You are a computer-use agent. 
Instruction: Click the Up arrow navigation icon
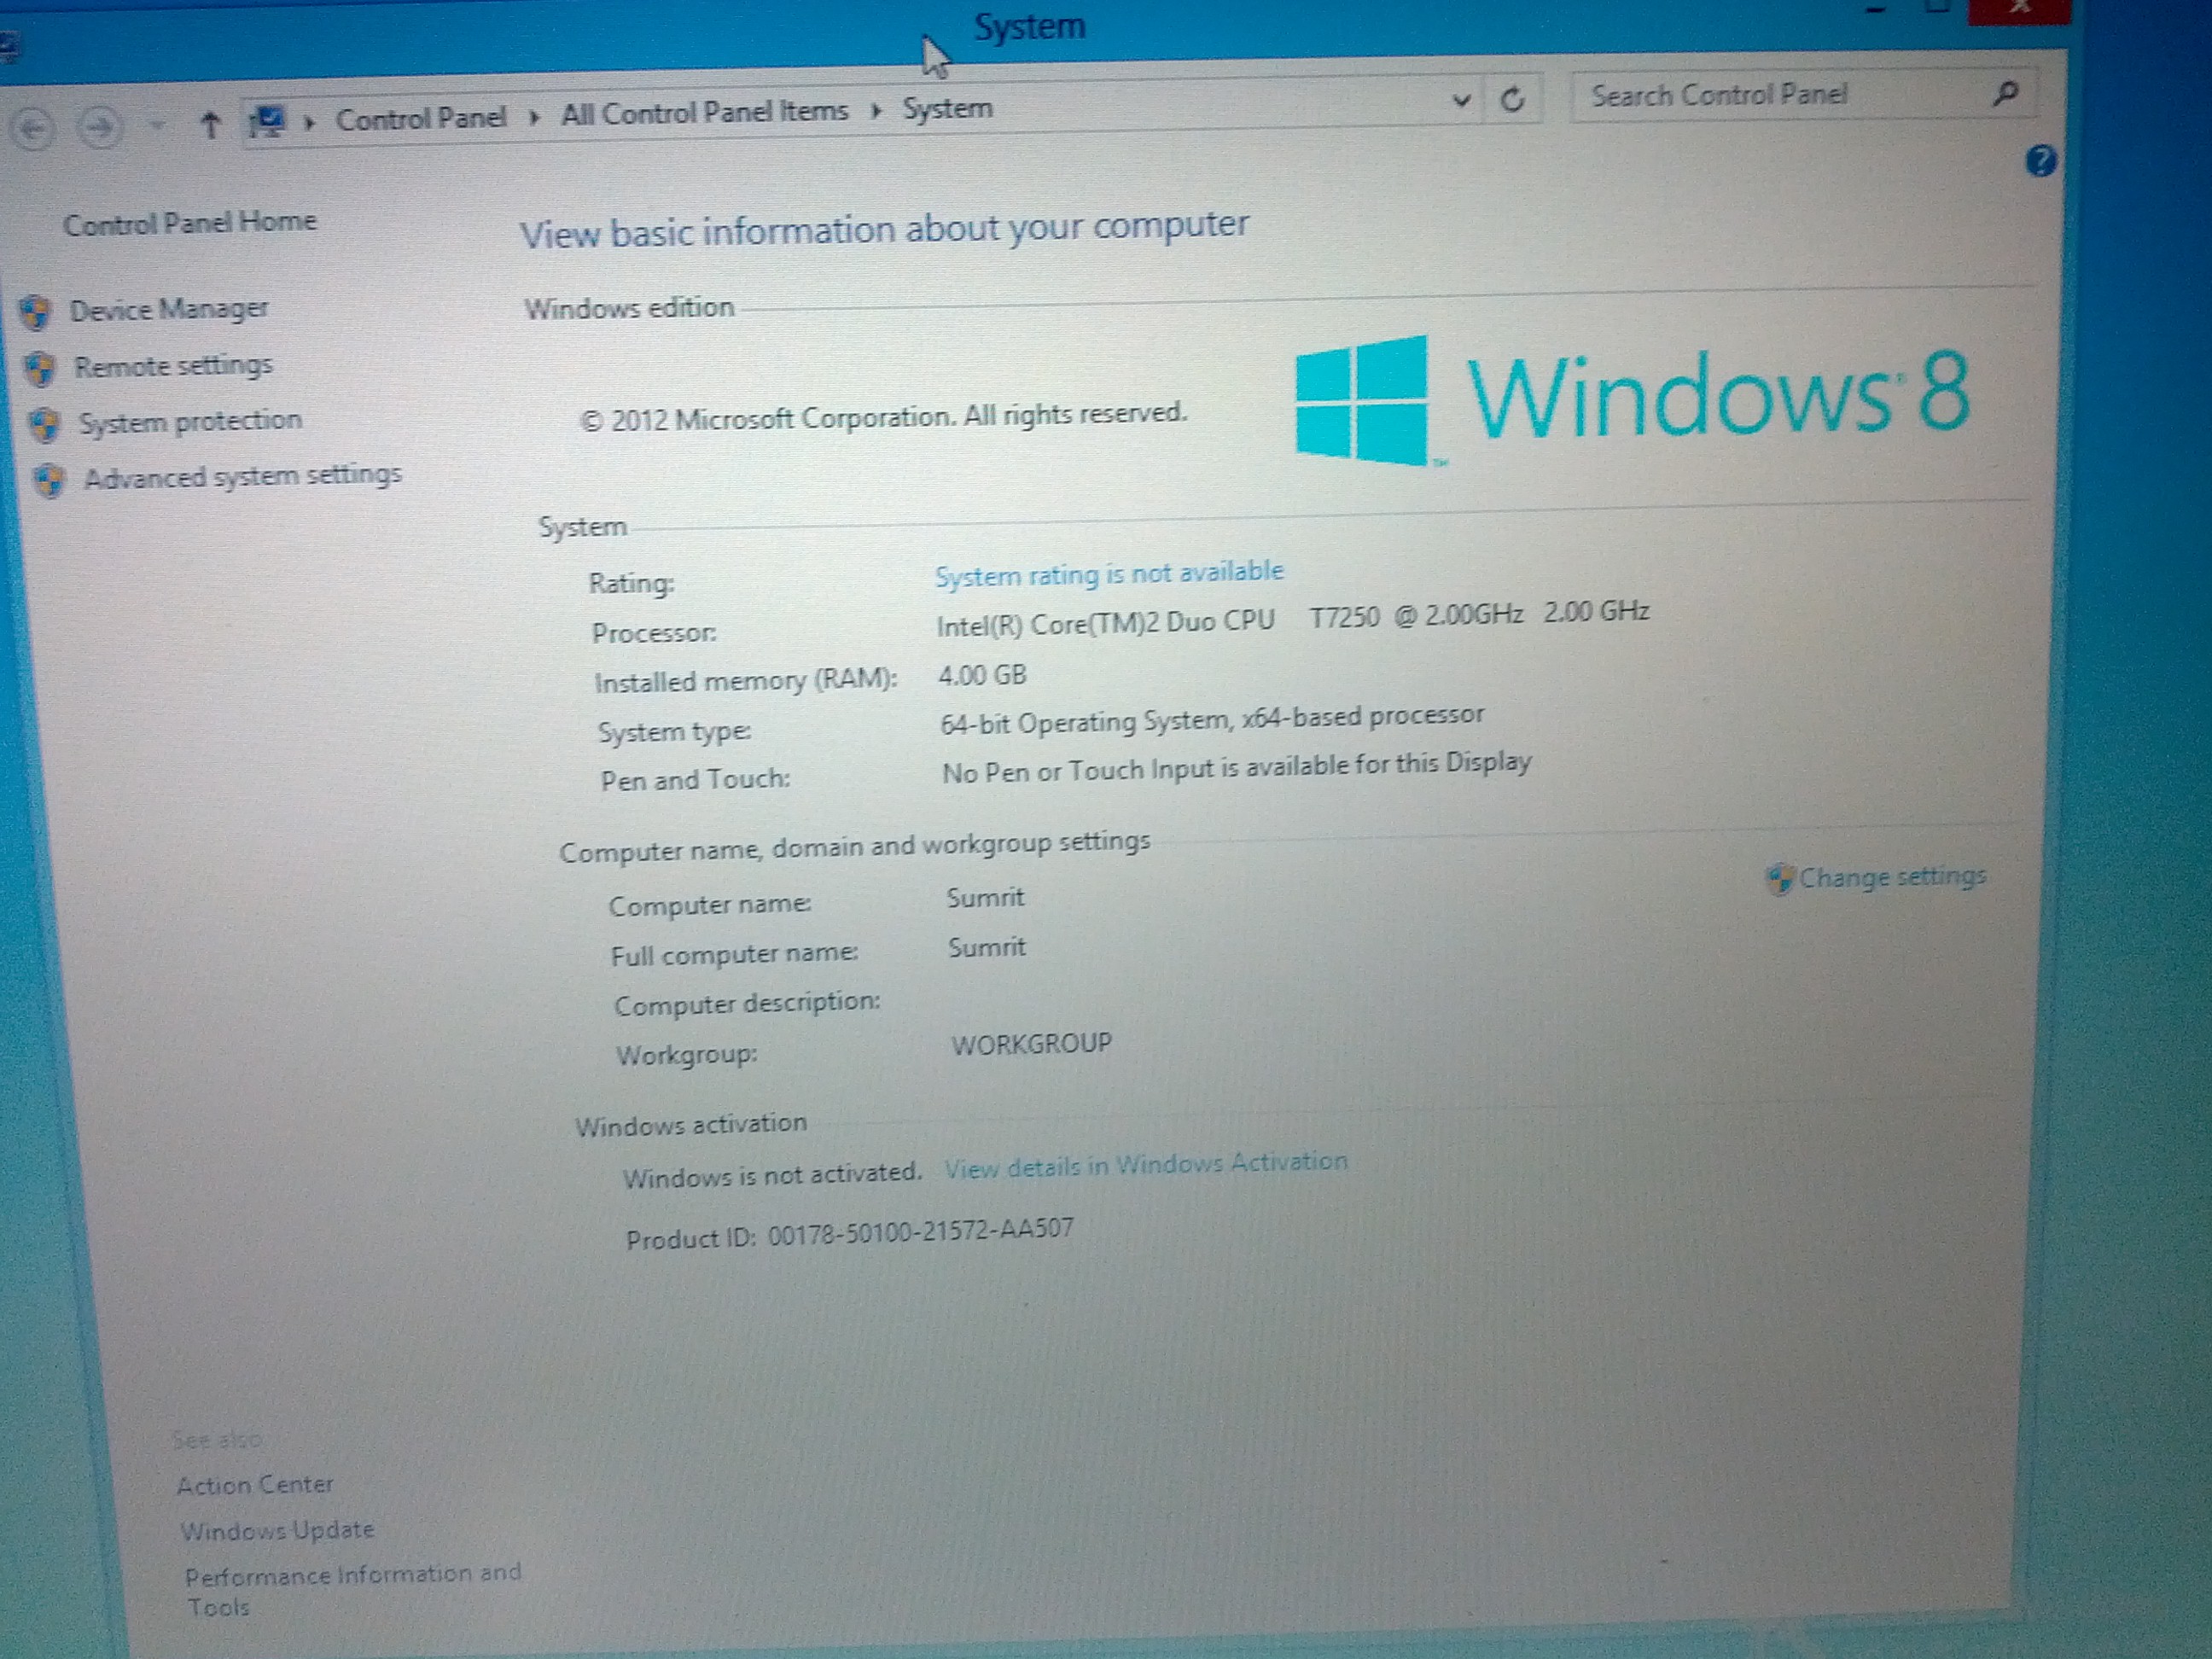pyautogui.click(x=210, y=126)
